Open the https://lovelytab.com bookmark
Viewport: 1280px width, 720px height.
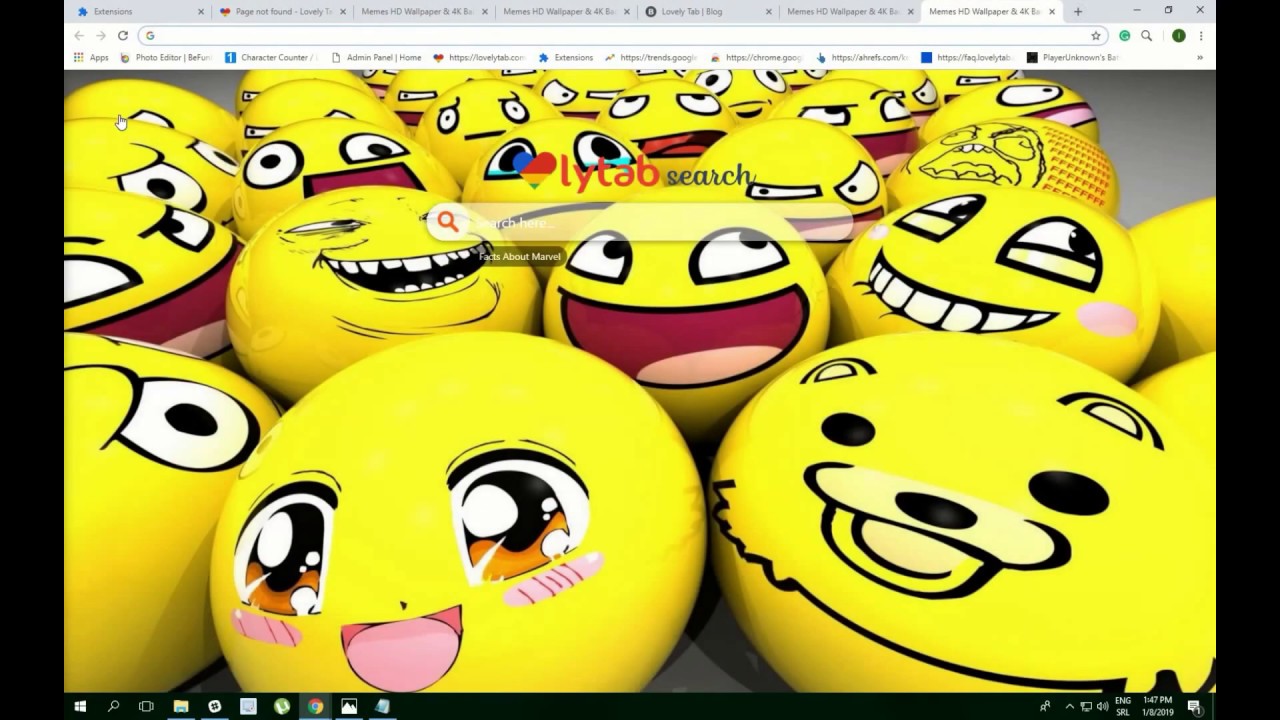point(480,57)
